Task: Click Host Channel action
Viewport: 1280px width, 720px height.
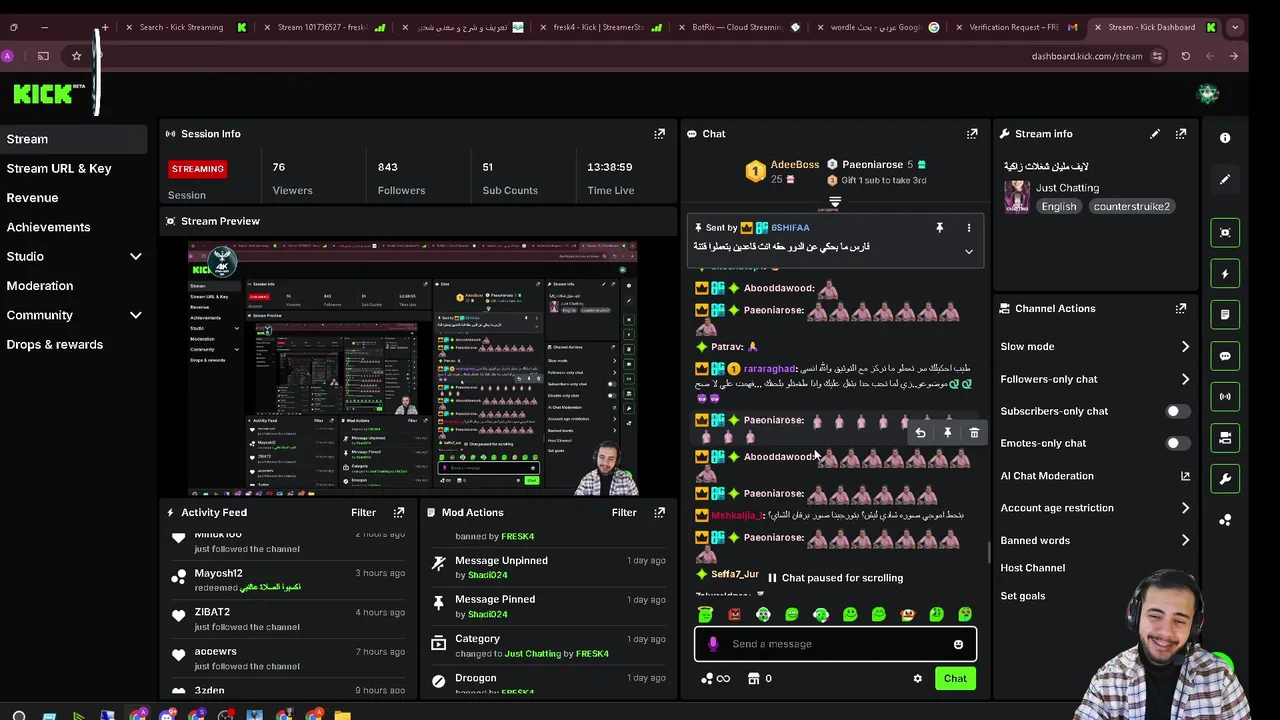Action: tap(1033, 568)
